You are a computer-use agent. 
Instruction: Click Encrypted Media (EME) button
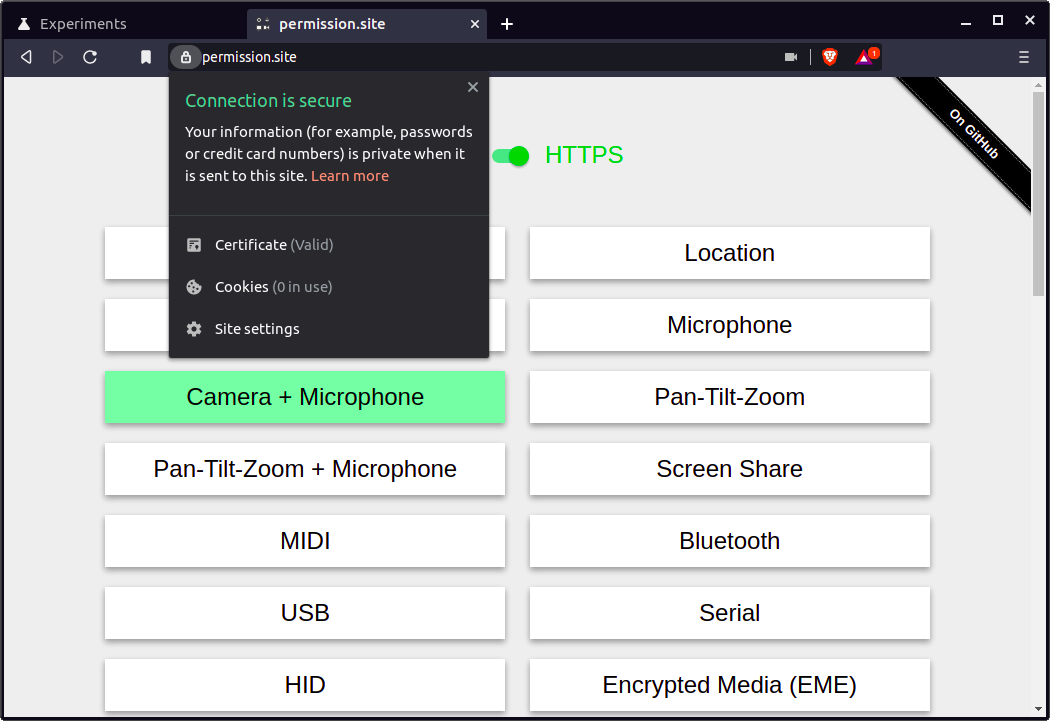point(729,685)
